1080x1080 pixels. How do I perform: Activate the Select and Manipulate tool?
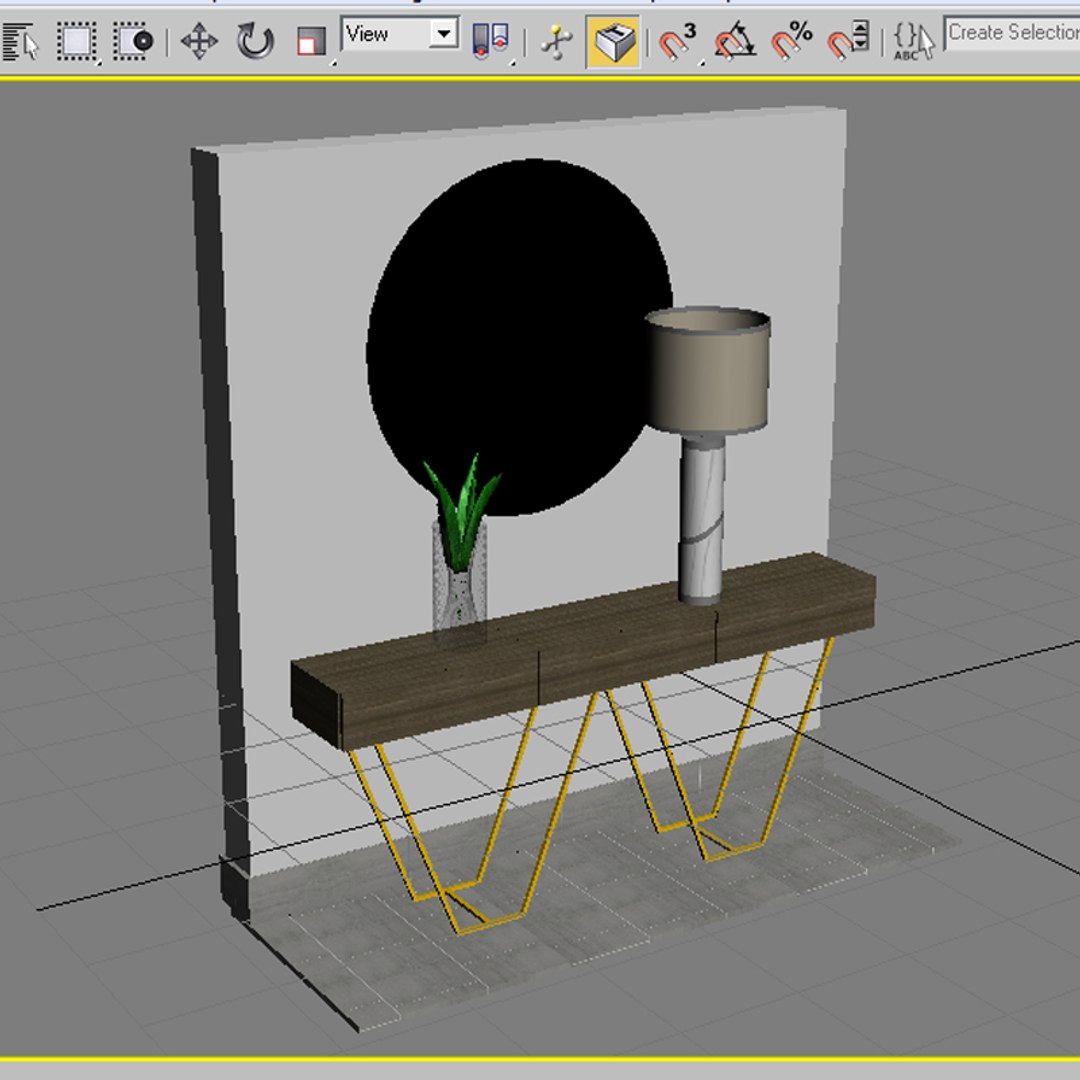click(x=557, y=43)
